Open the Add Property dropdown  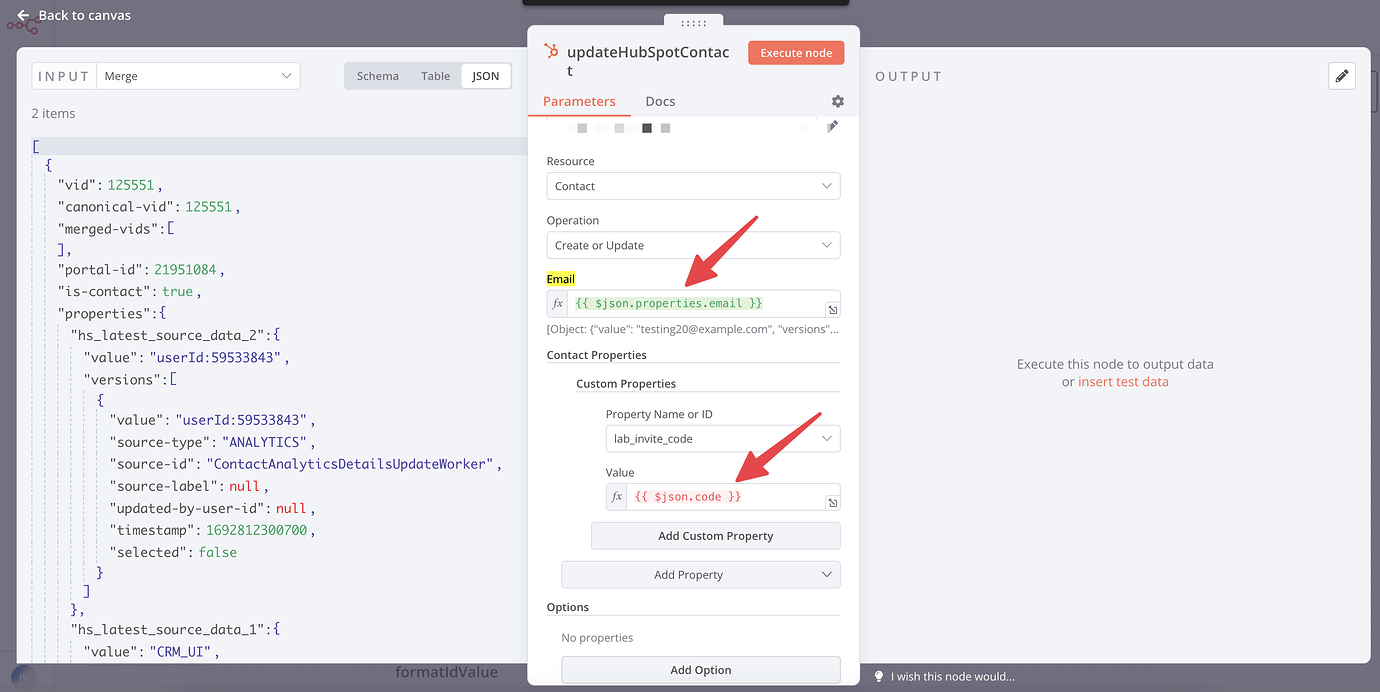click(700, 574)
